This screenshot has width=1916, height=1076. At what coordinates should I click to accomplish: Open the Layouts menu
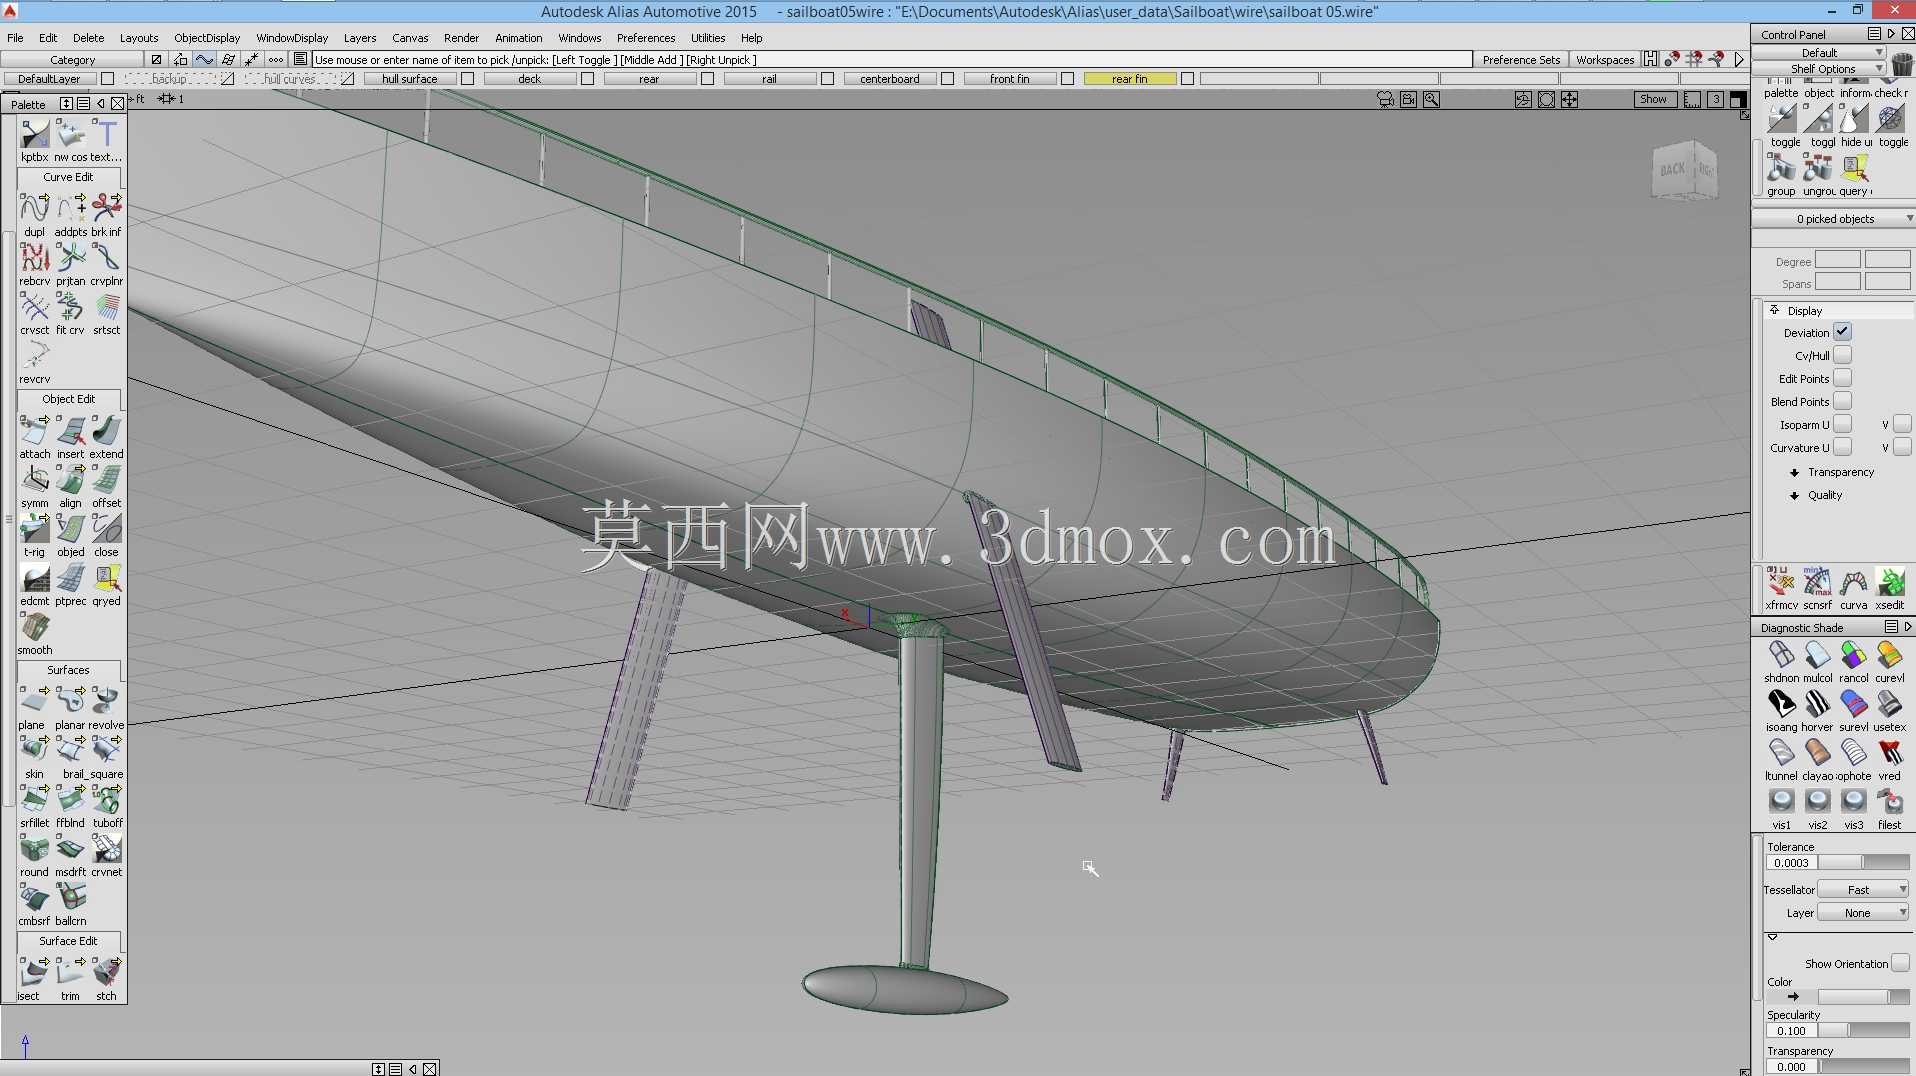(x=139, y=38)
